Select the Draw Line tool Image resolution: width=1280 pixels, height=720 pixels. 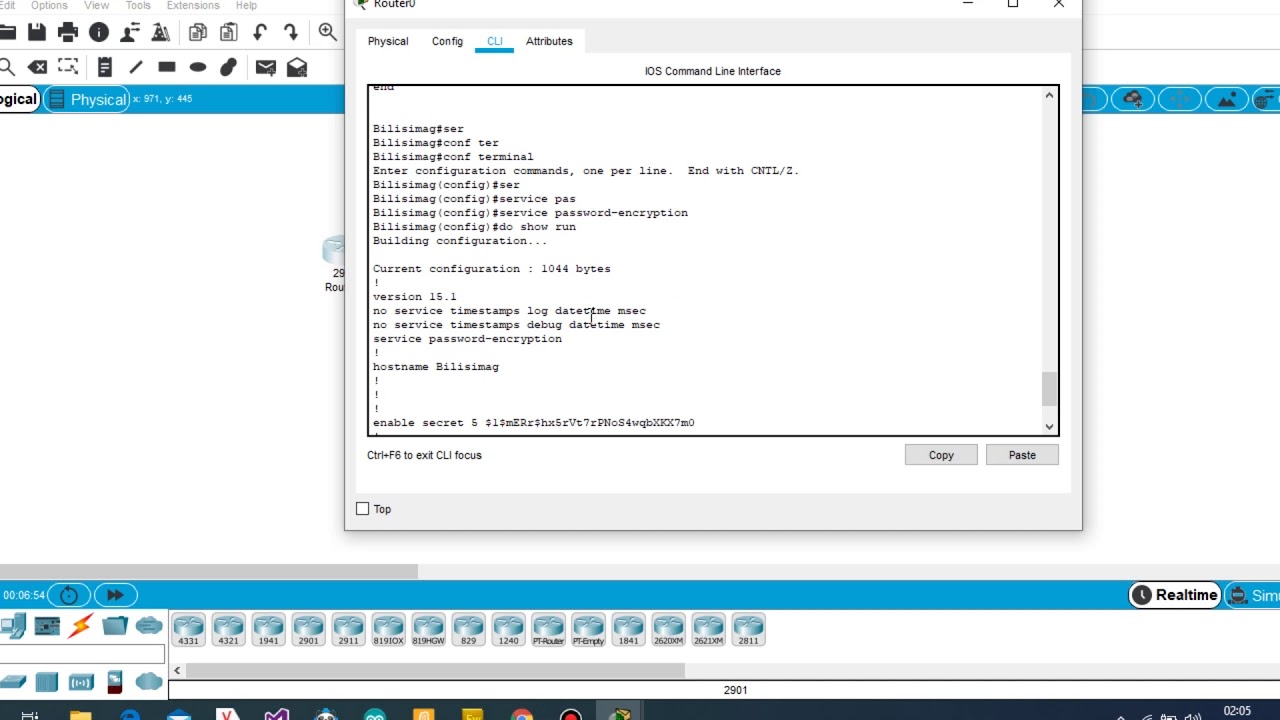click(x=136, y=67)
